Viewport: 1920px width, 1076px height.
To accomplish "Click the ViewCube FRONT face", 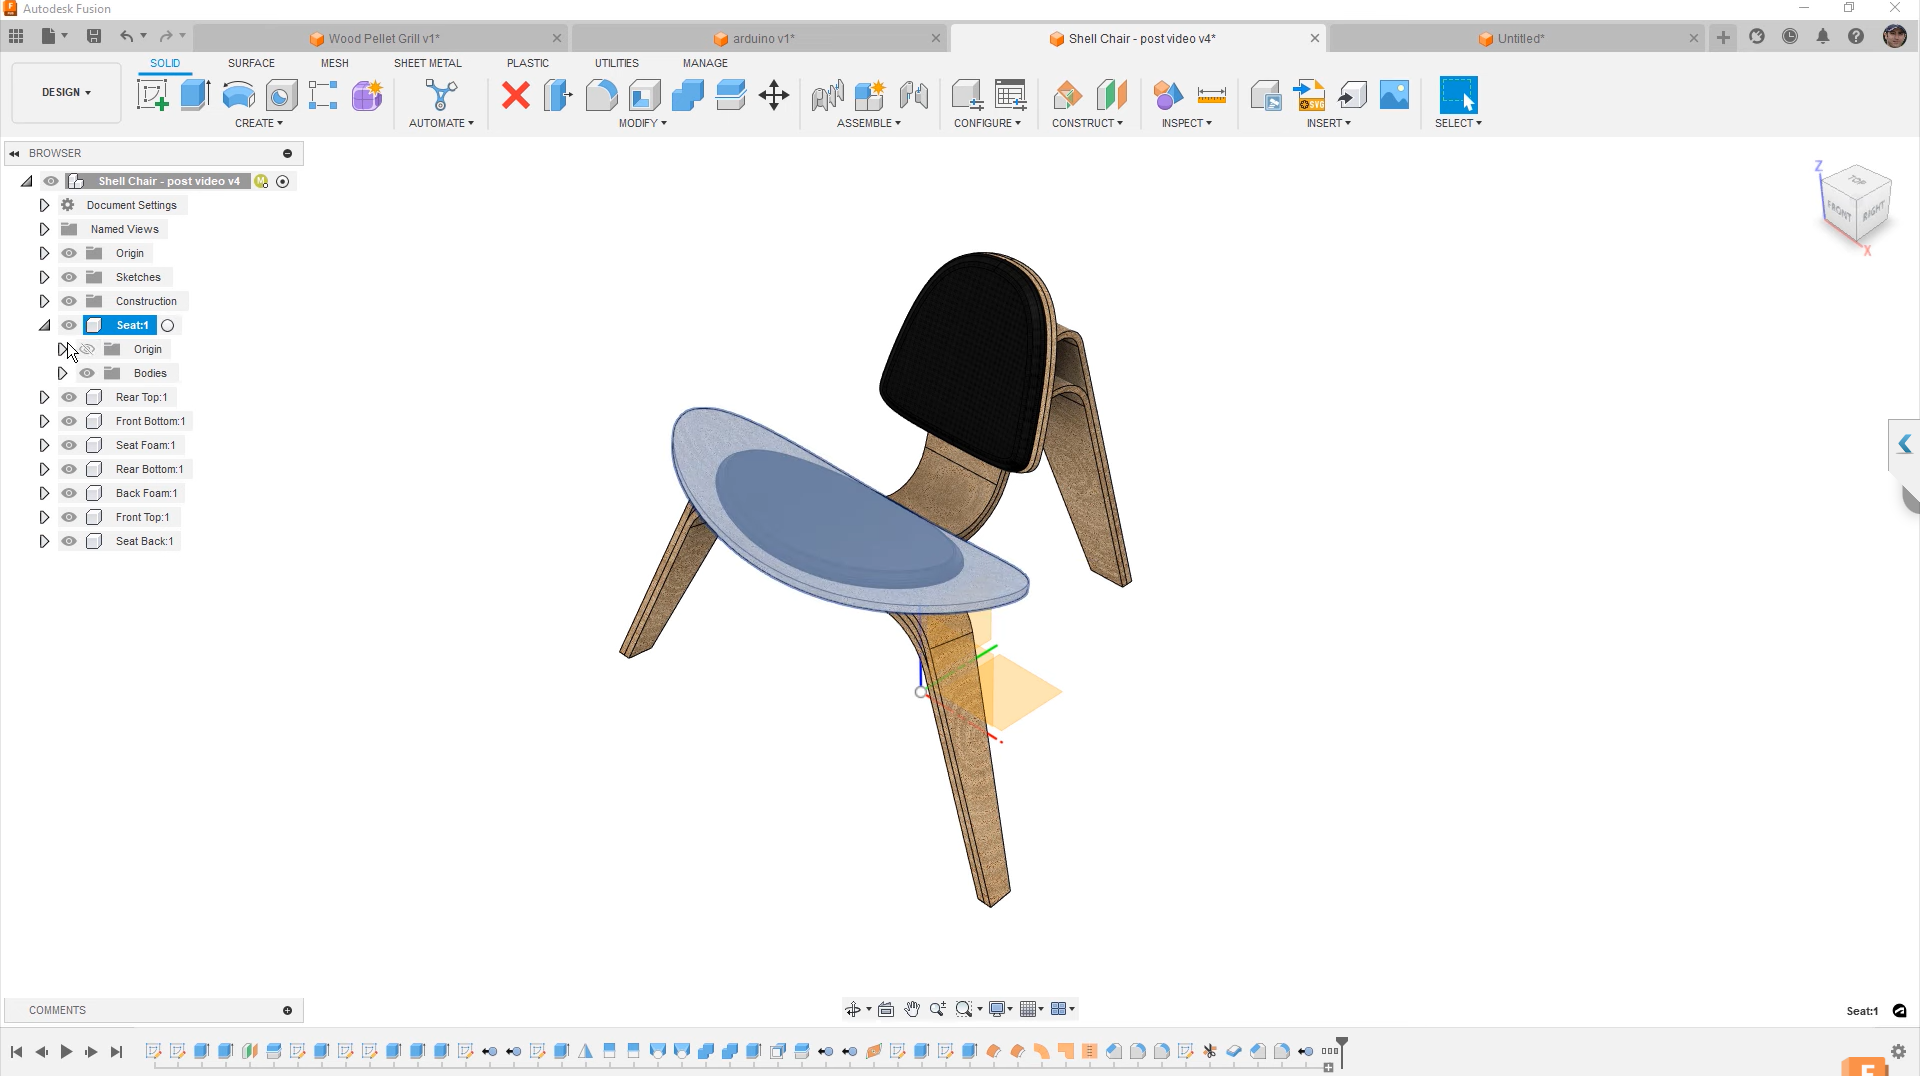I will coord(1839,211).
